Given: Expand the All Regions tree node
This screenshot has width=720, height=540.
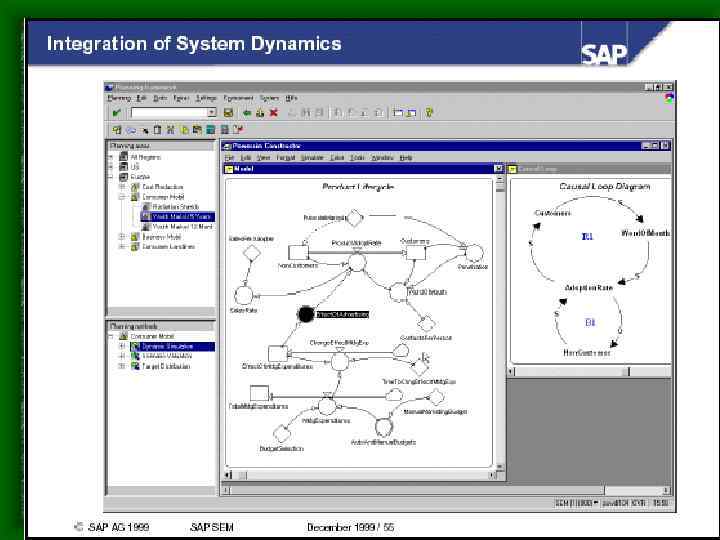Looking at the screenshot, I should pos(111,157).
